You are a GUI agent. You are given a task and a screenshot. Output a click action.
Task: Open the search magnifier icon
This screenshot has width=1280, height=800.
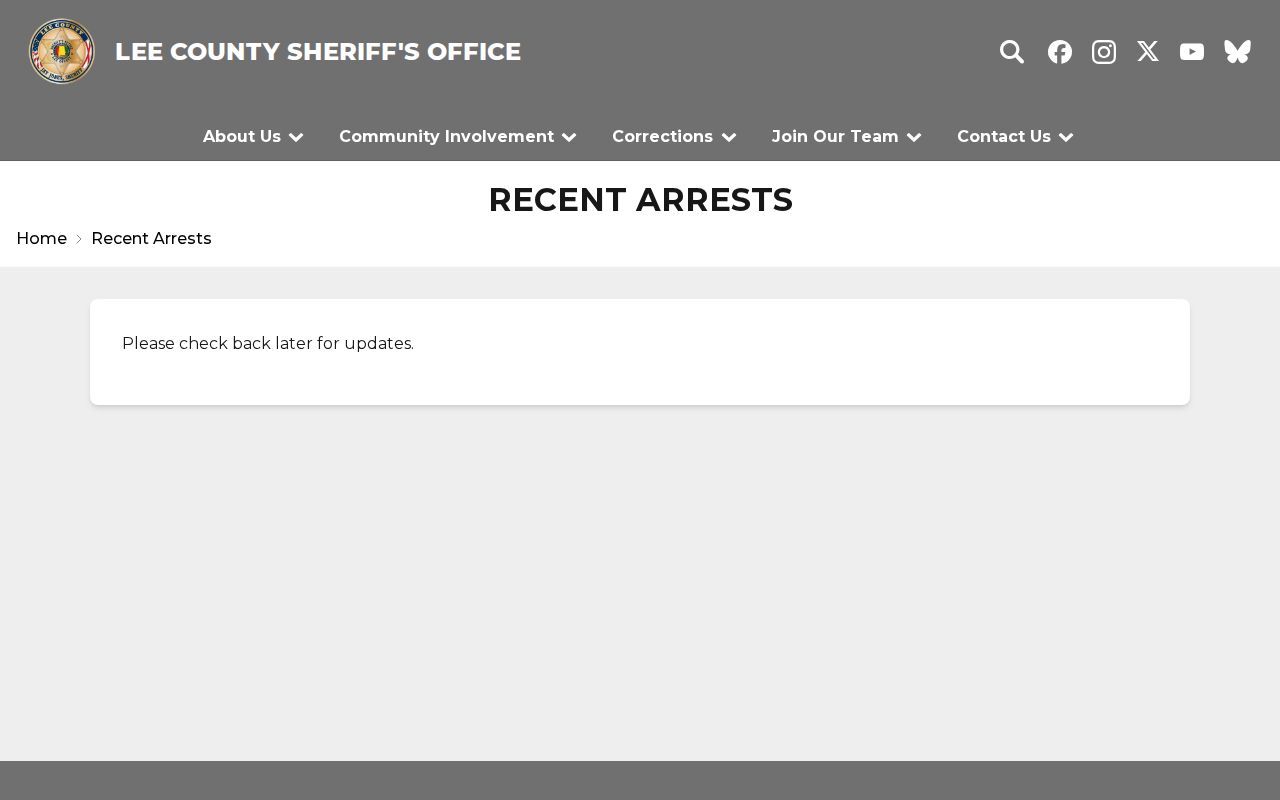click(x=1012, y=52)
